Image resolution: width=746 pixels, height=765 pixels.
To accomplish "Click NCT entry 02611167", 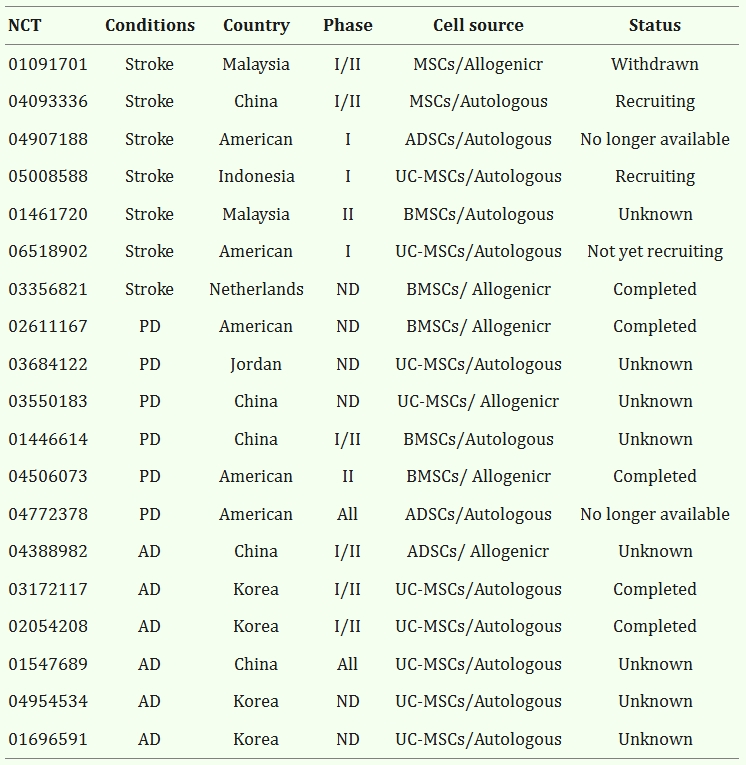I will [48, 326].
